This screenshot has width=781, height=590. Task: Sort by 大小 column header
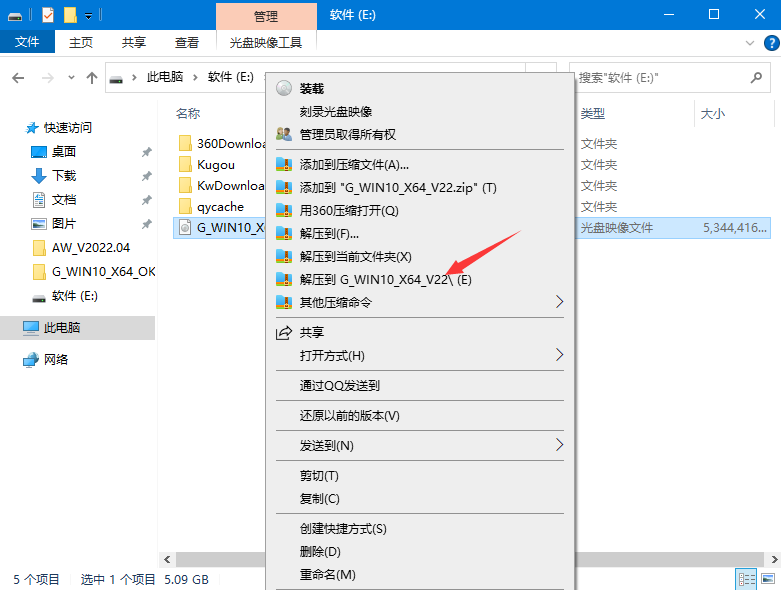click(713, 114)
